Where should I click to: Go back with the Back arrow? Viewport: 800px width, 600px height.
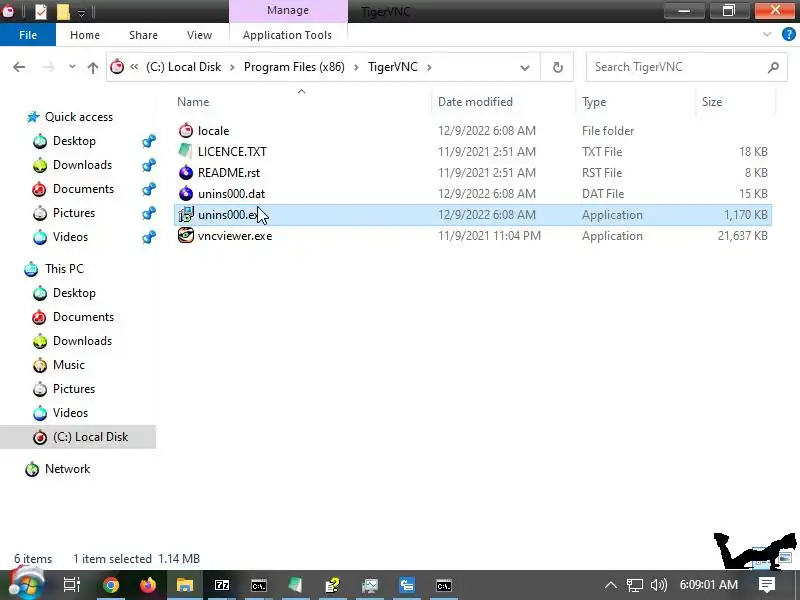click(x=19, y=67)
